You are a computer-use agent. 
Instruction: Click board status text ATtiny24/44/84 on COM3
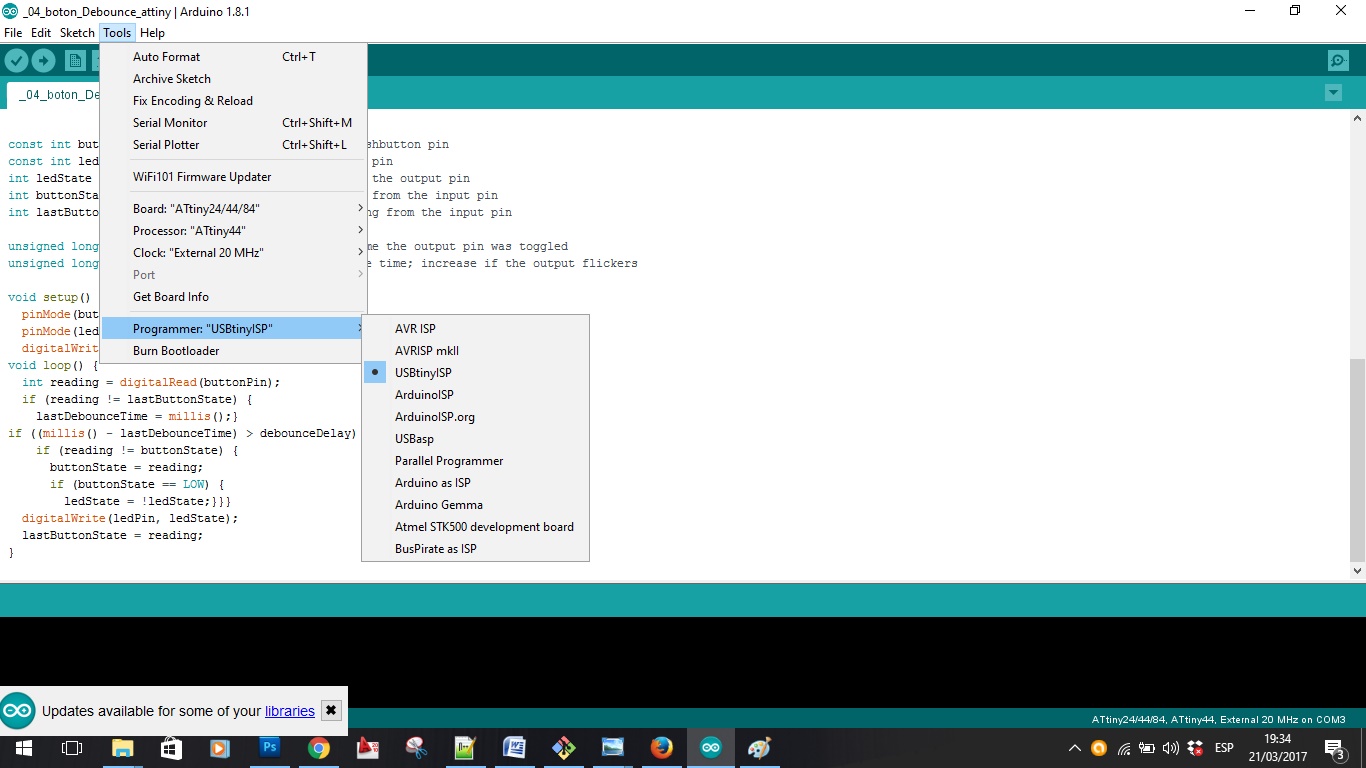coord(1218,719)
